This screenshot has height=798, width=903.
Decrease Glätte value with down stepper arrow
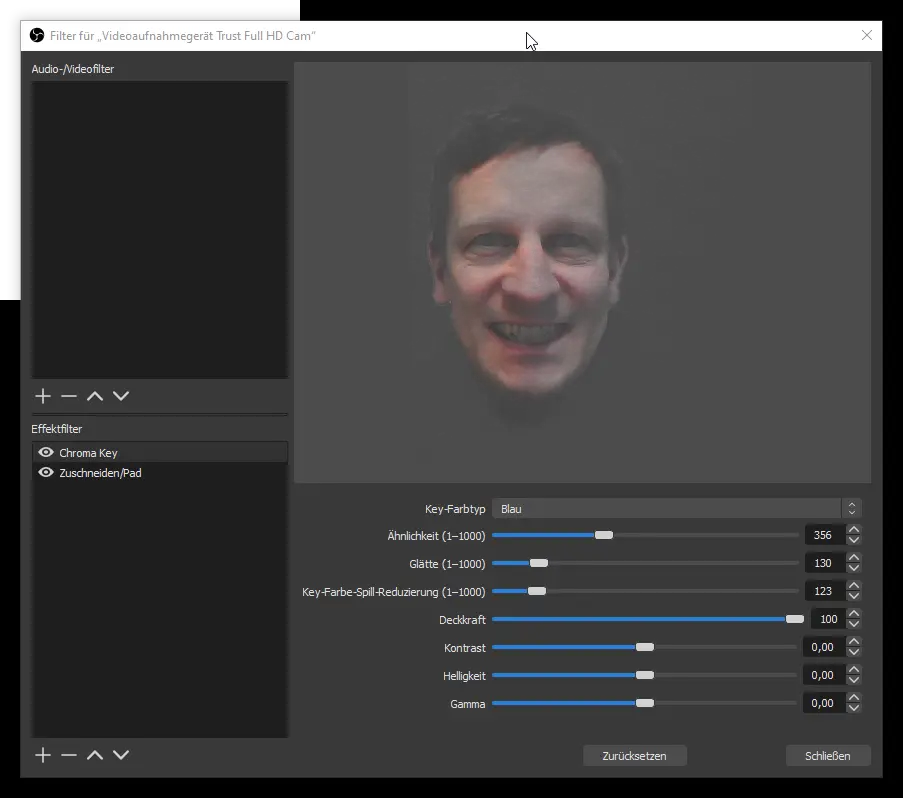[853, 568]
